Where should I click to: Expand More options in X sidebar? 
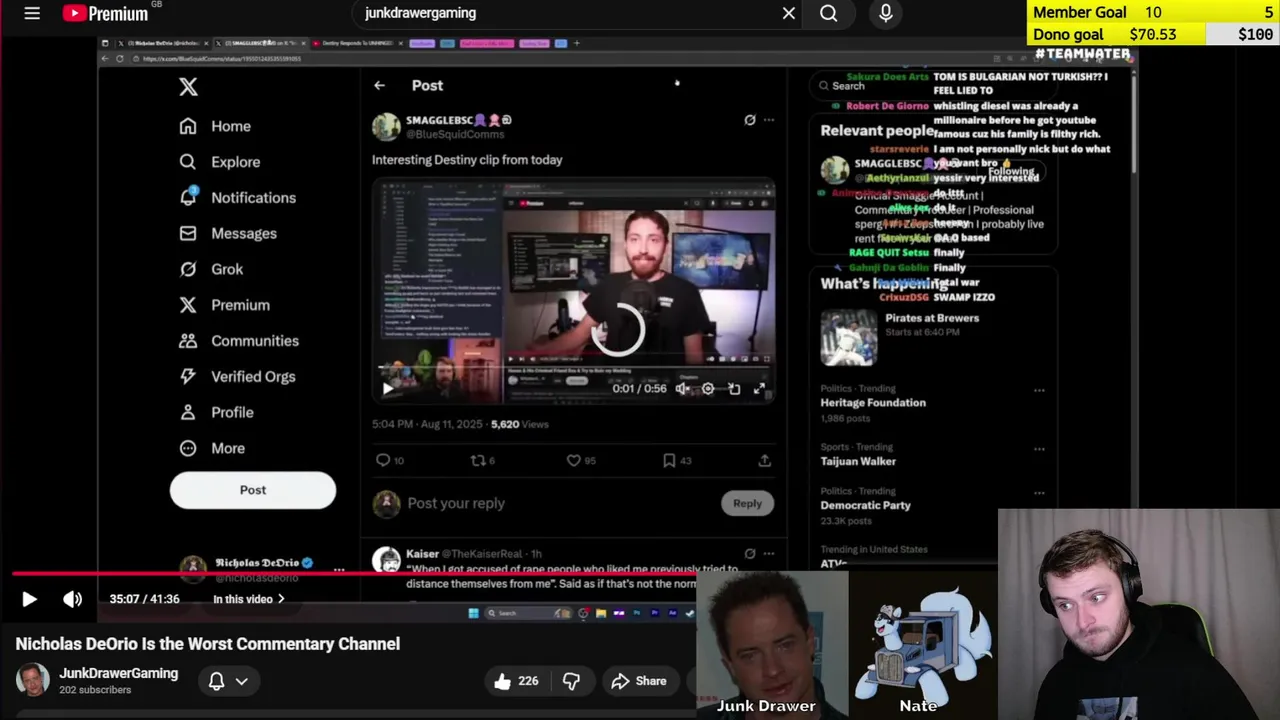[x=212, y=448]
